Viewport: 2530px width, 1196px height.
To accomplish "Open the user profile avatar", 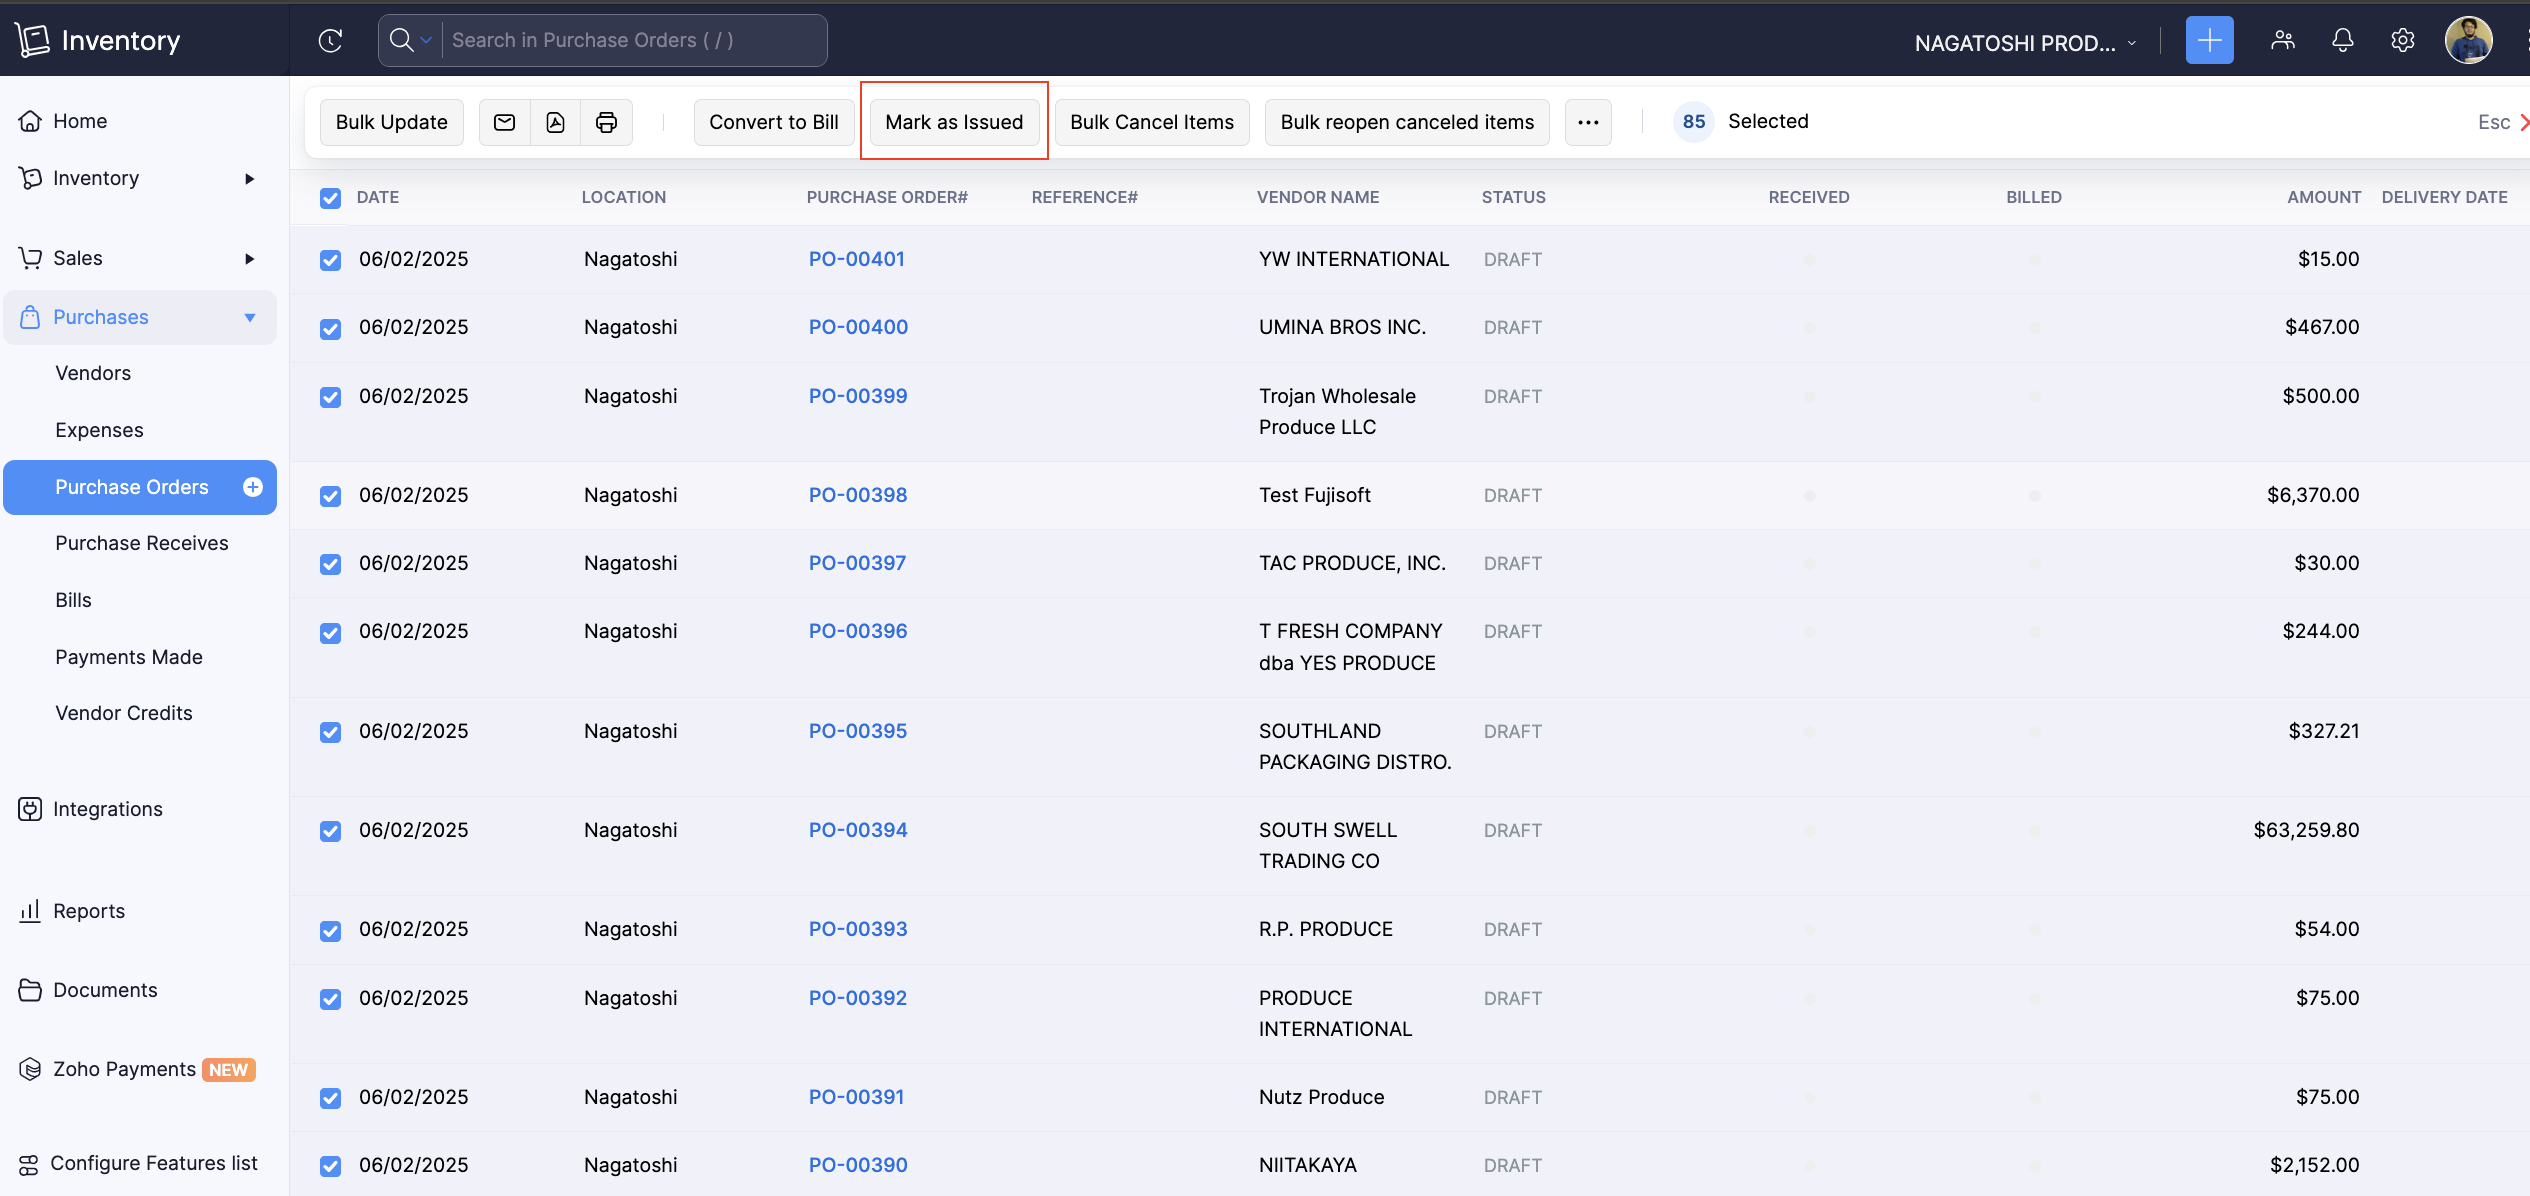I will (2468, 40).
